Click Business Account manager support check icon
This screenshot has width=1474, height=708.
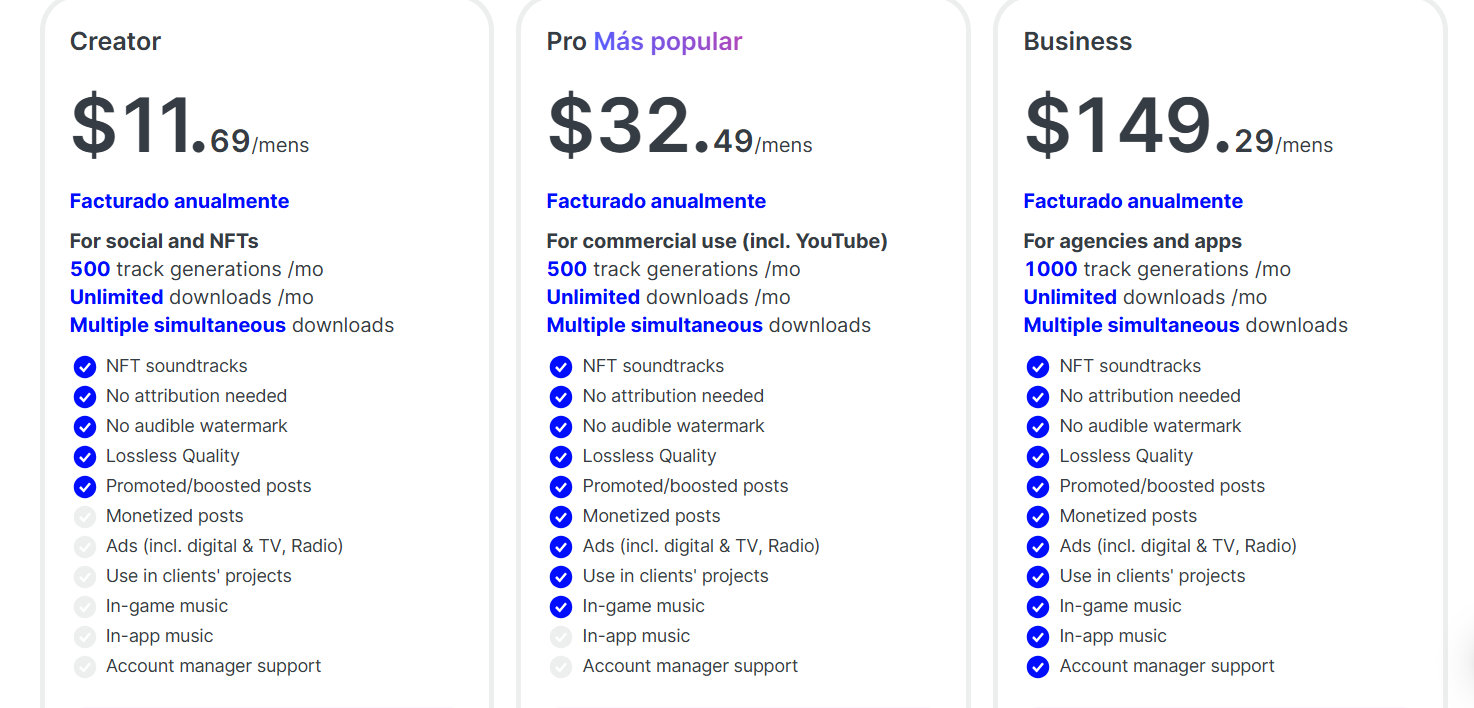(x=1039, y=667)
